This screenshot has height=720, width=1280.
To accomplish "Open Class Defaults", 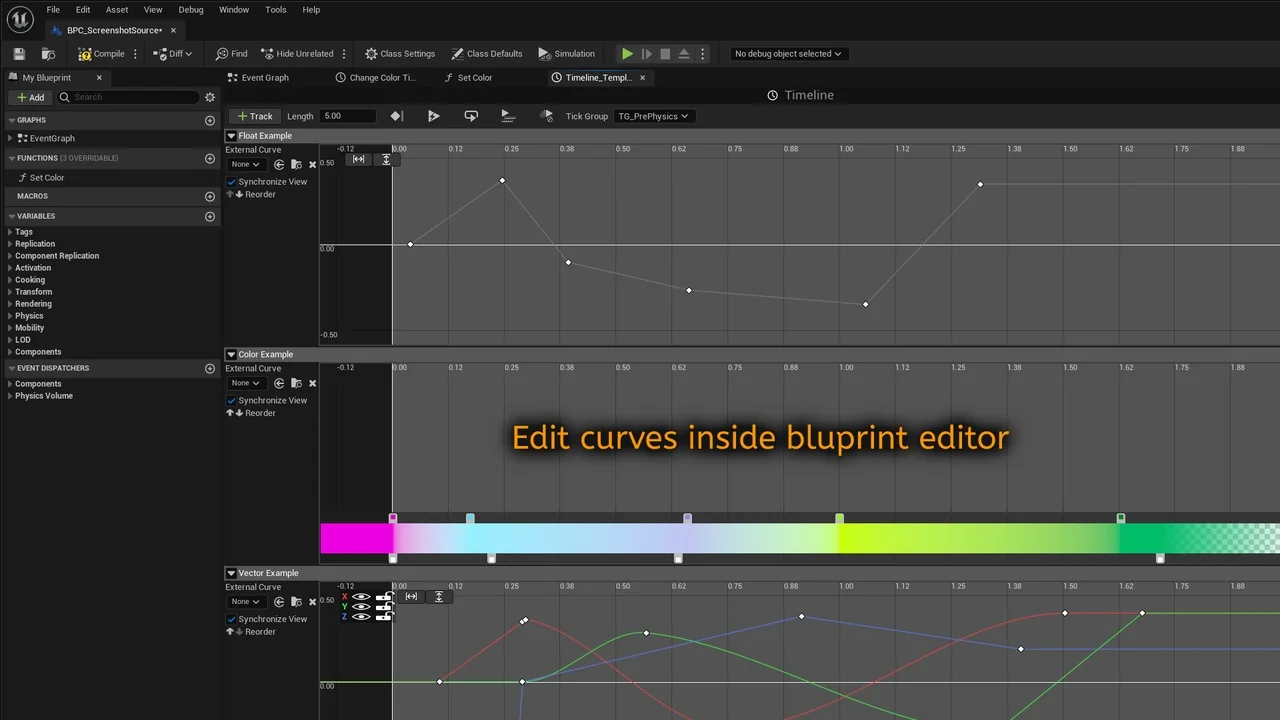I will point(487,54).
